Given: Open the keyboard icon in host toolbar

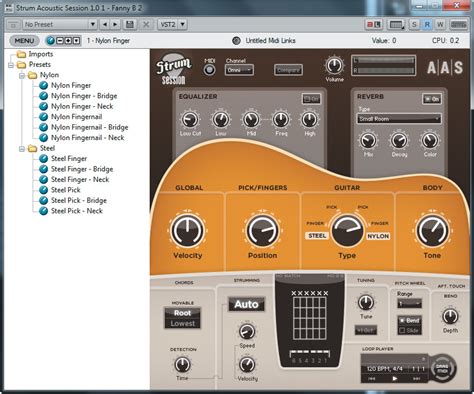Looking at the screenshot, I should tap(396, 24).
